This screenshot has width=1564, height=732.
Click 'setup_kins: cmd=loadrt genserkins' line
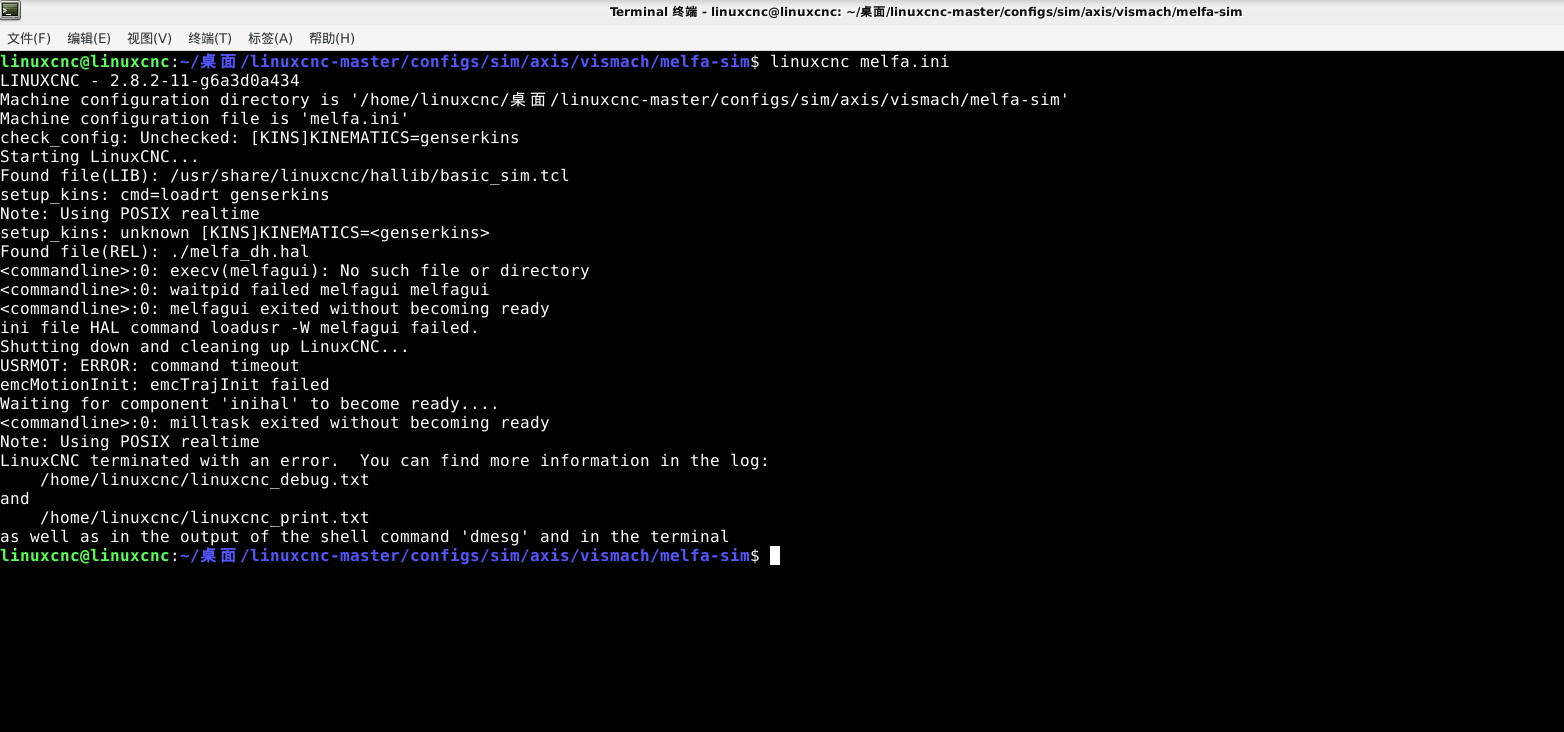tap(165, 195)
